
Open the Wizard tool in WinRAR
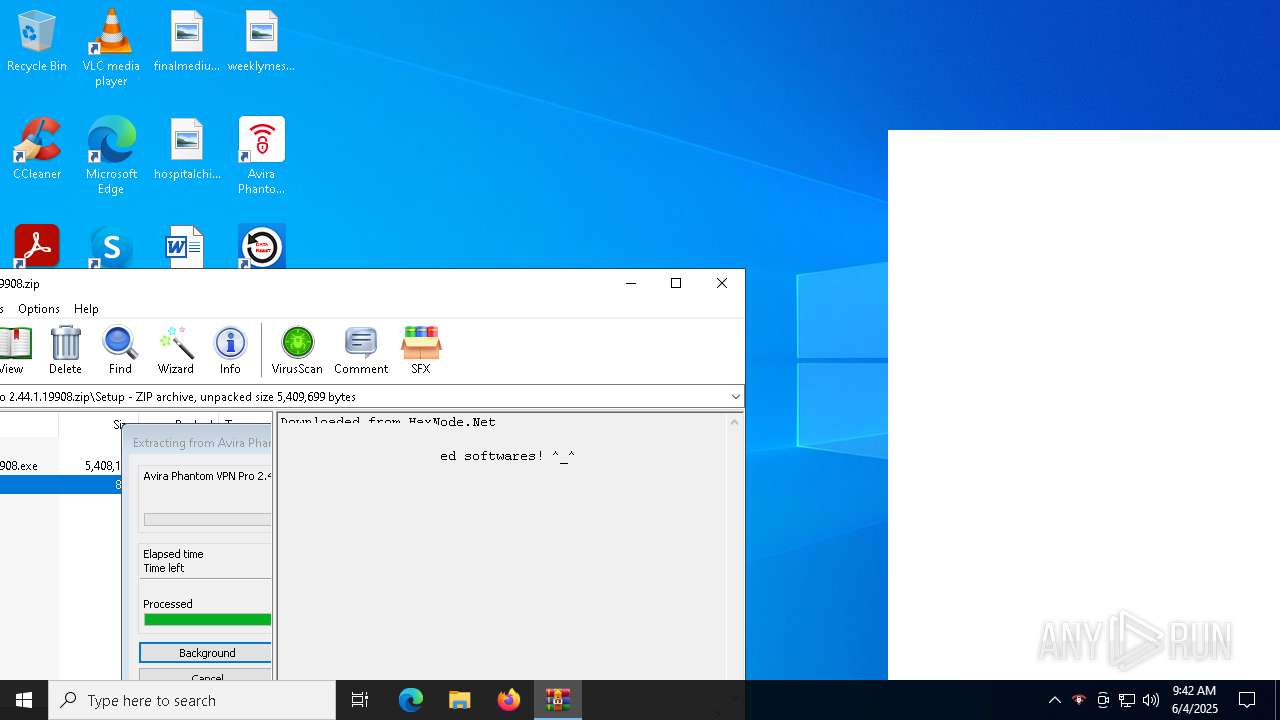(175, 350)
